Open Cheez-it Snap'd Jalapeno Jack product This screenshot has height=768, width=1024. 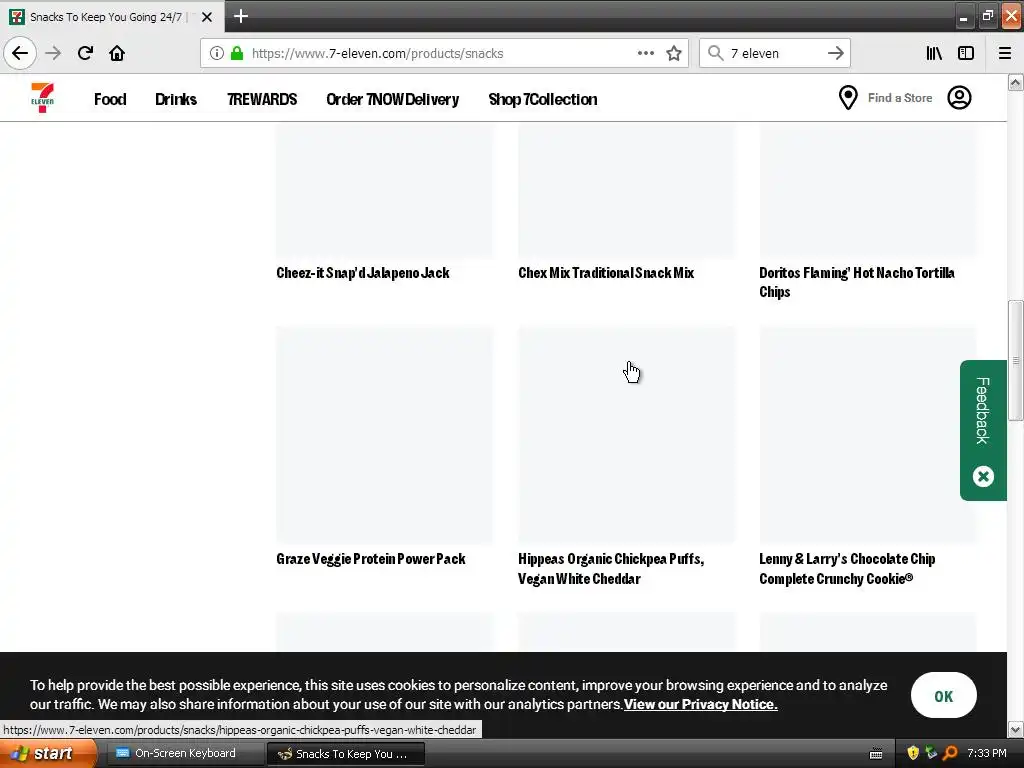(x=362, y=273)
